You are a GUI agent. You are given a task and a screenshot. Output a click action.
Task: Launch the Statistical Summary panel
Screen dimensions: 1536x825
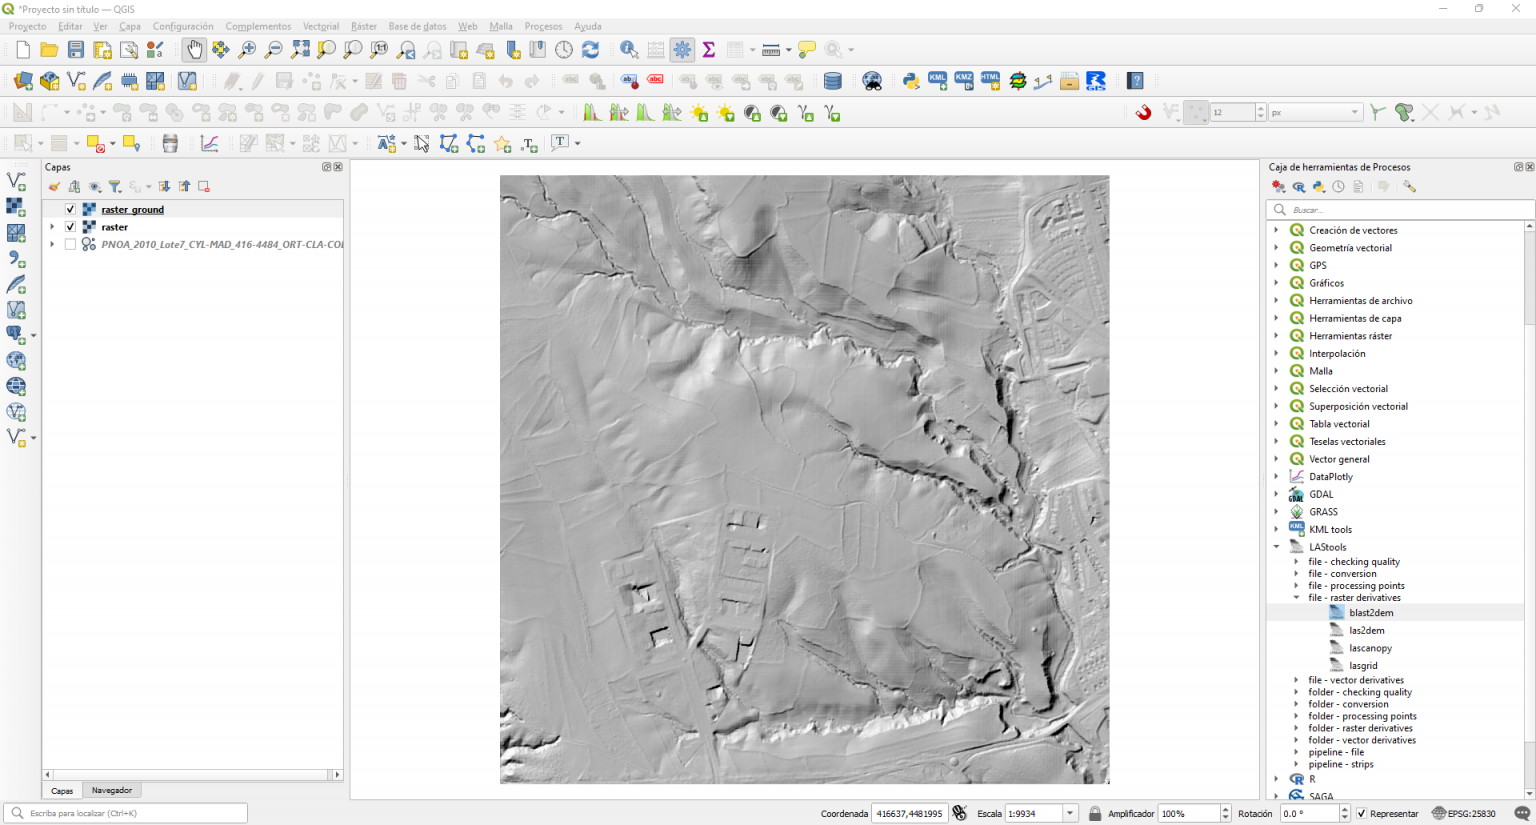click(x=709, y=49)
